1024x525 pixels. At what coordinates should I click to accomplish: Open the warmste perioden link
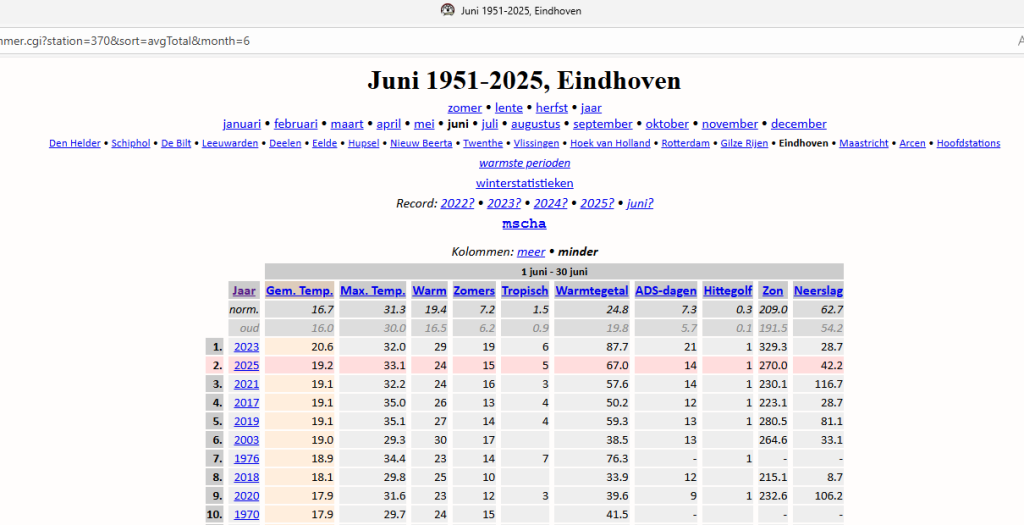[x=524, y=163]
